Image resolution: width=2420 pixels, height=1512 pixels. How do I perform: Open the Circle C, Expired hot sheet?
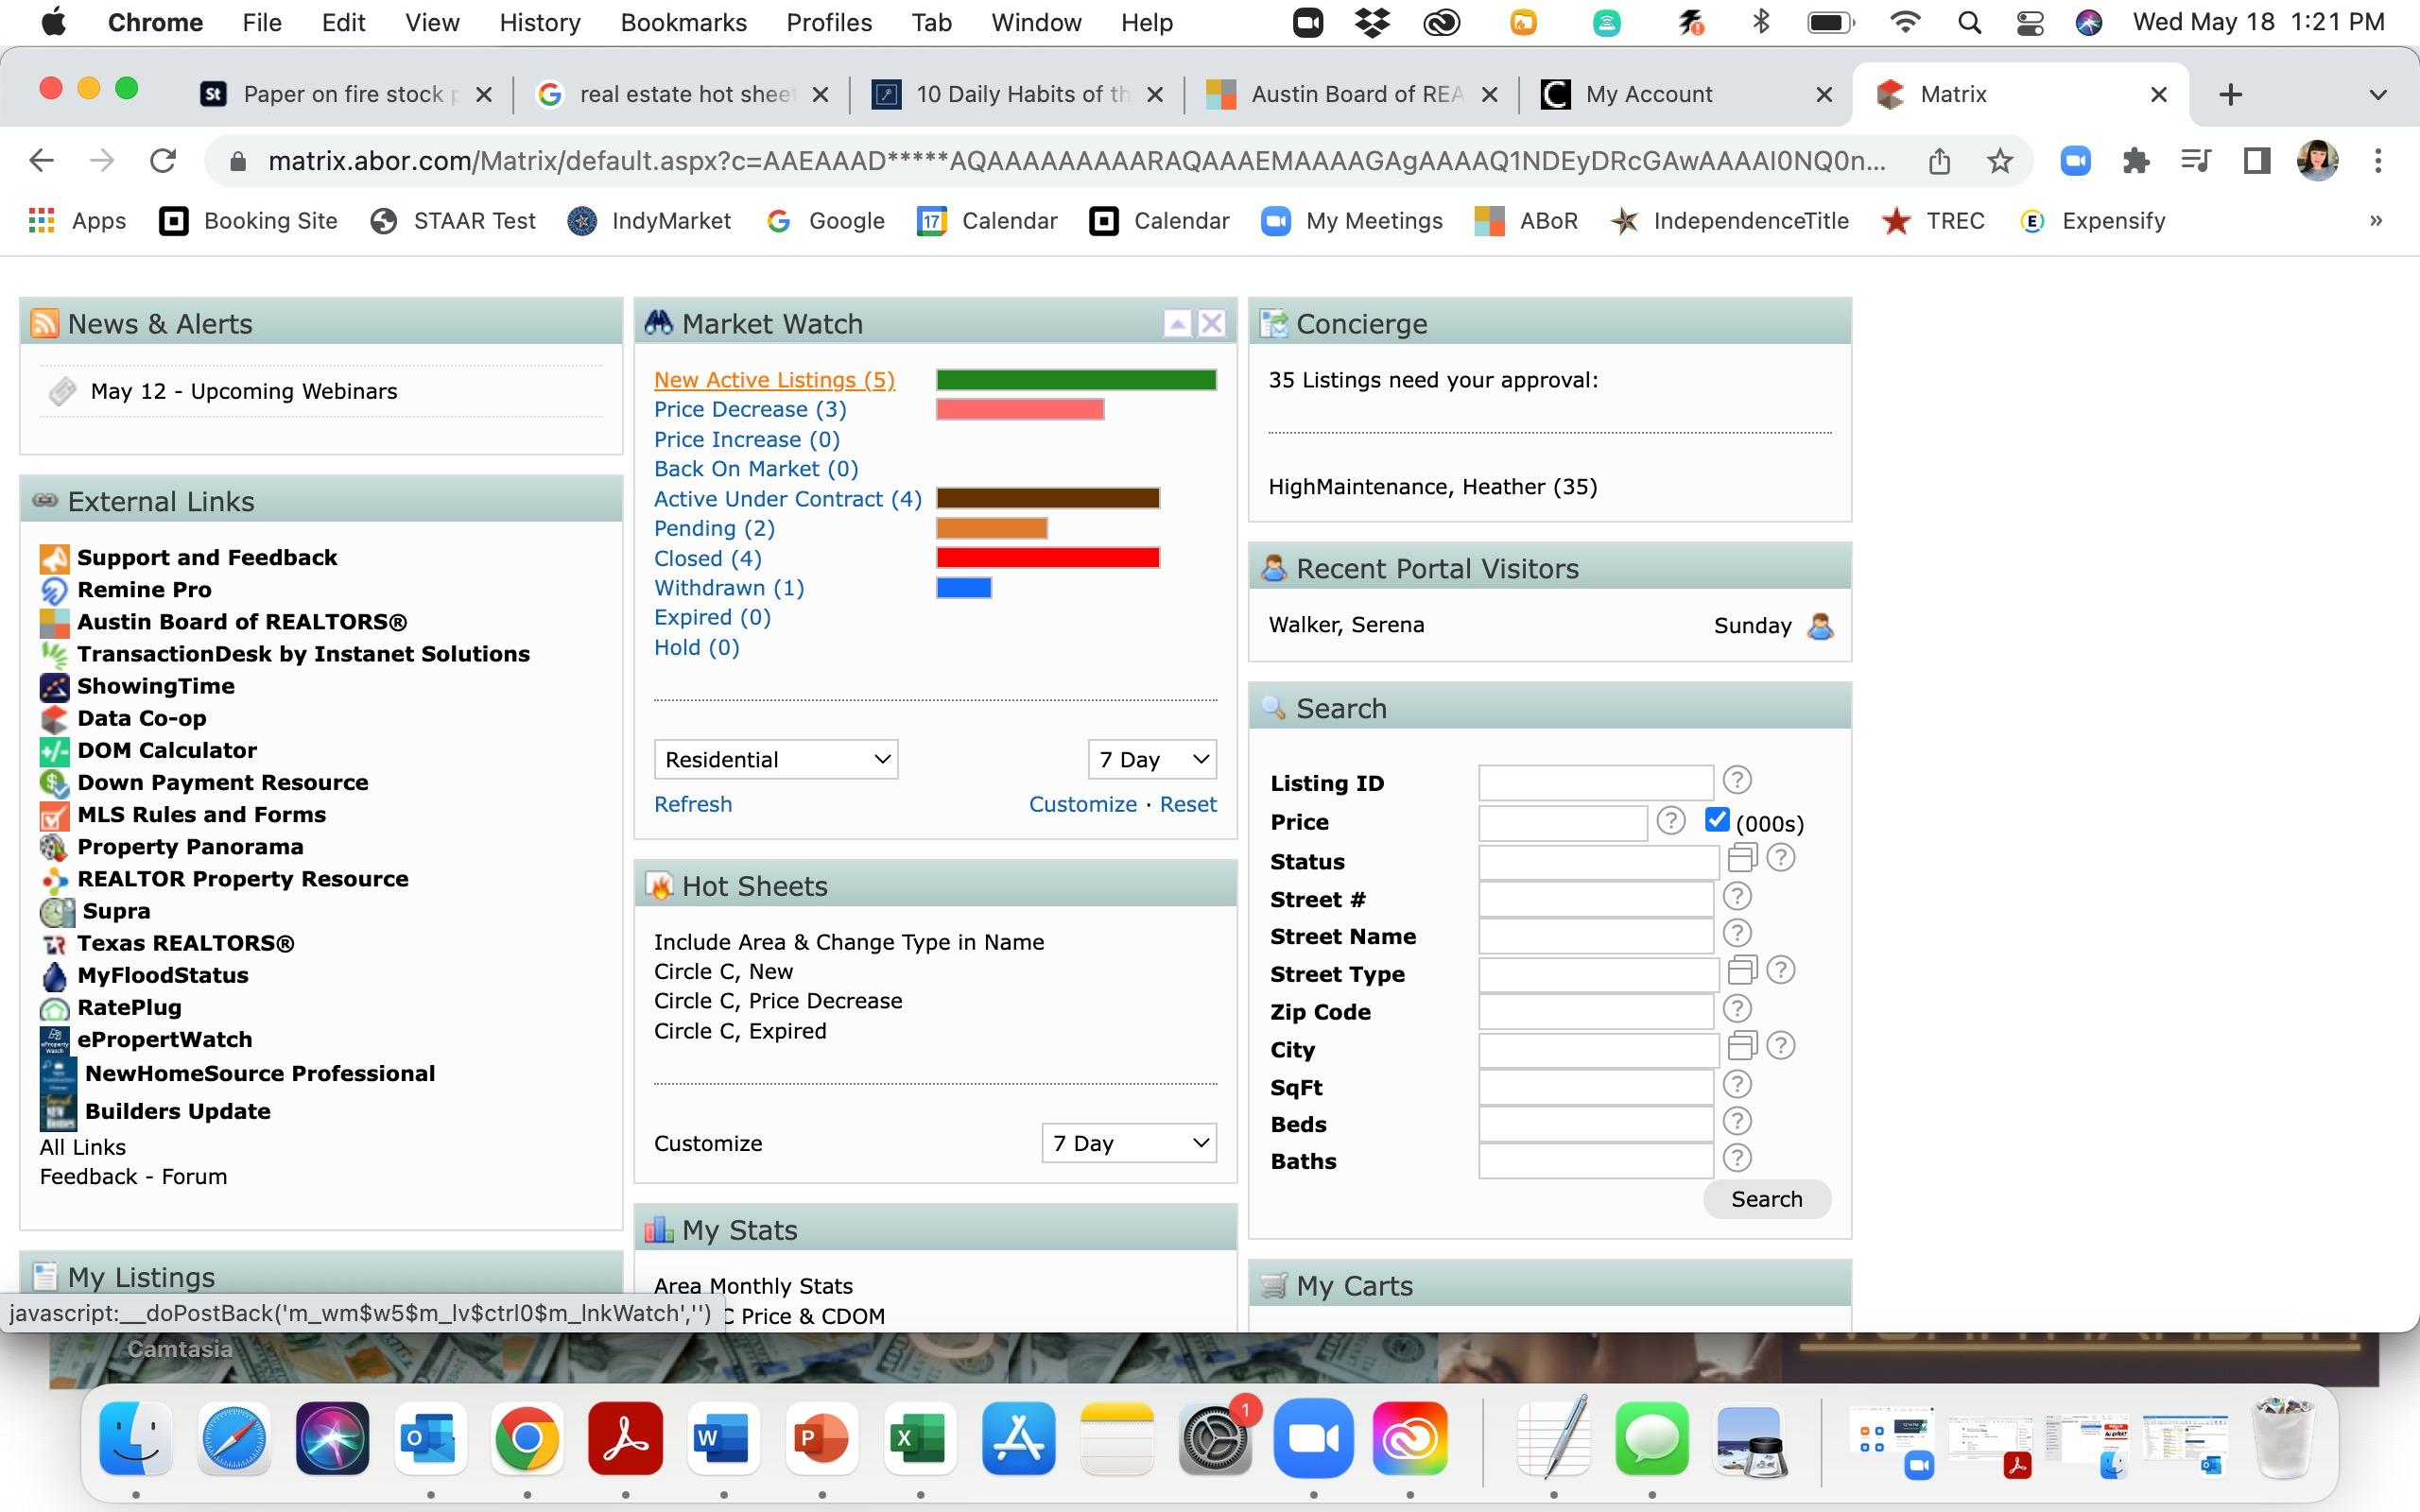(x=739, y=1031)
